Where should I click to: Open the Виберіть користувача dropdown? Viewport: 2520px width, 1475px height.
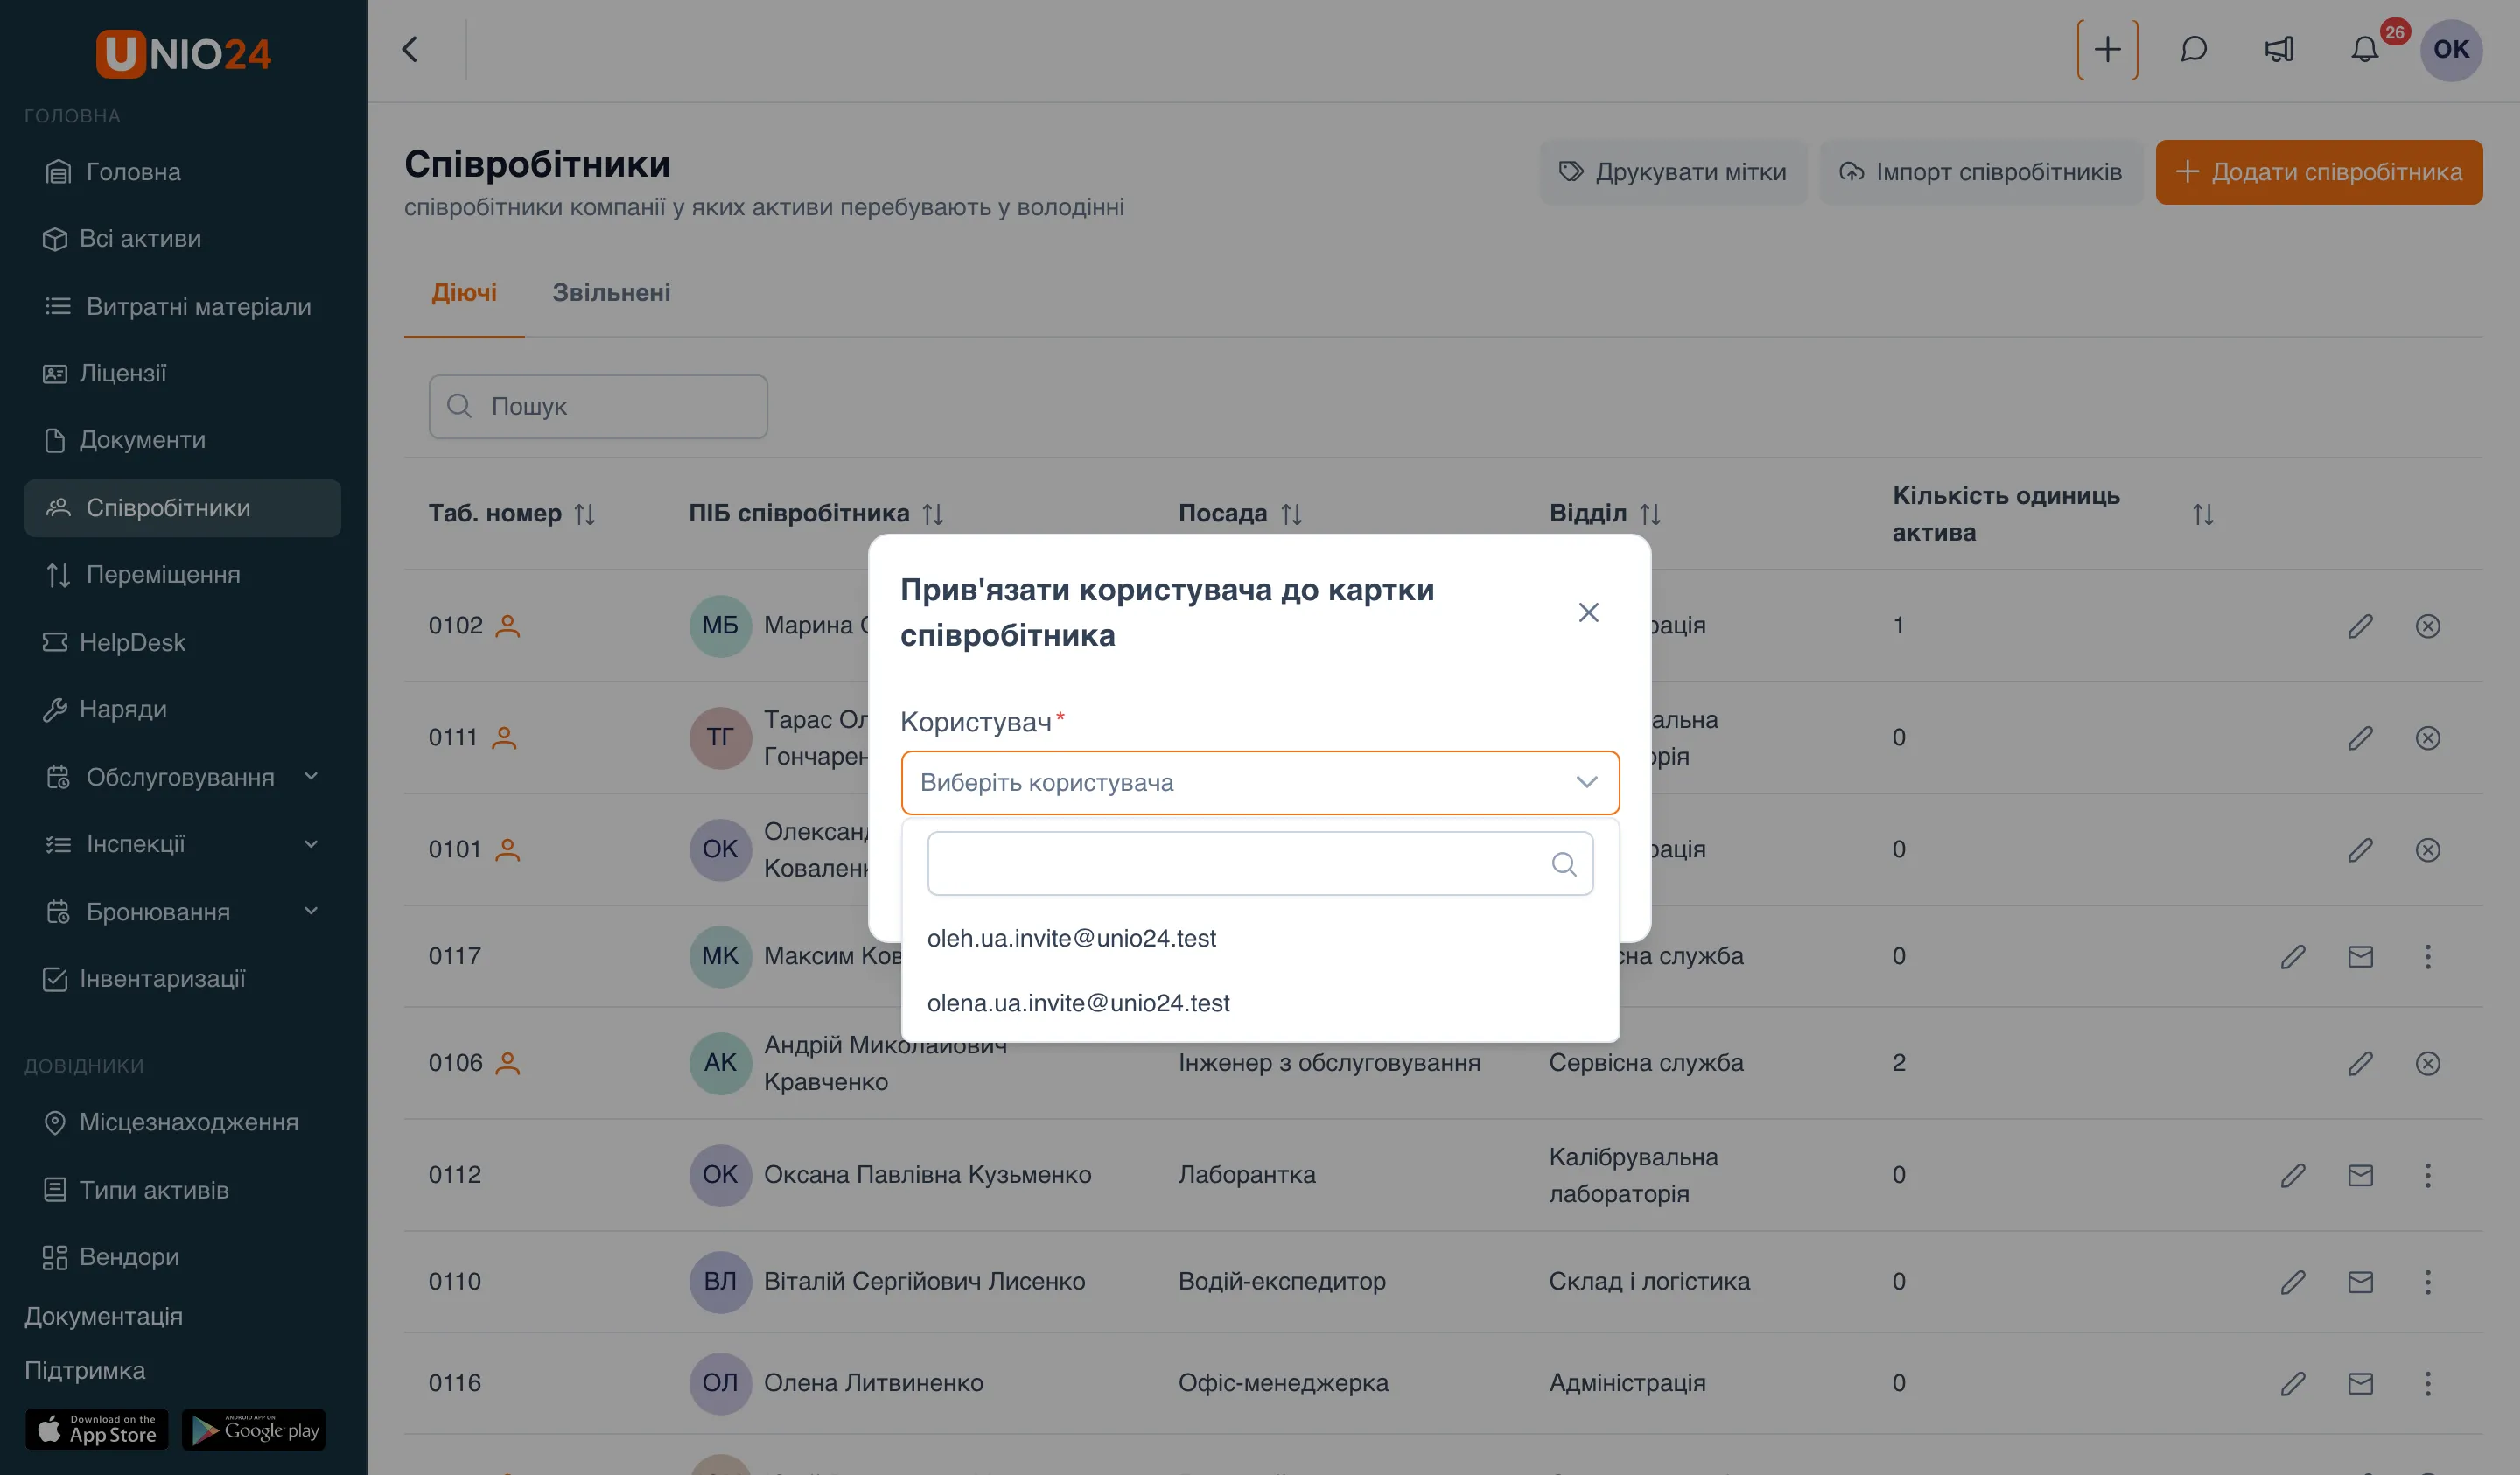1260,783
